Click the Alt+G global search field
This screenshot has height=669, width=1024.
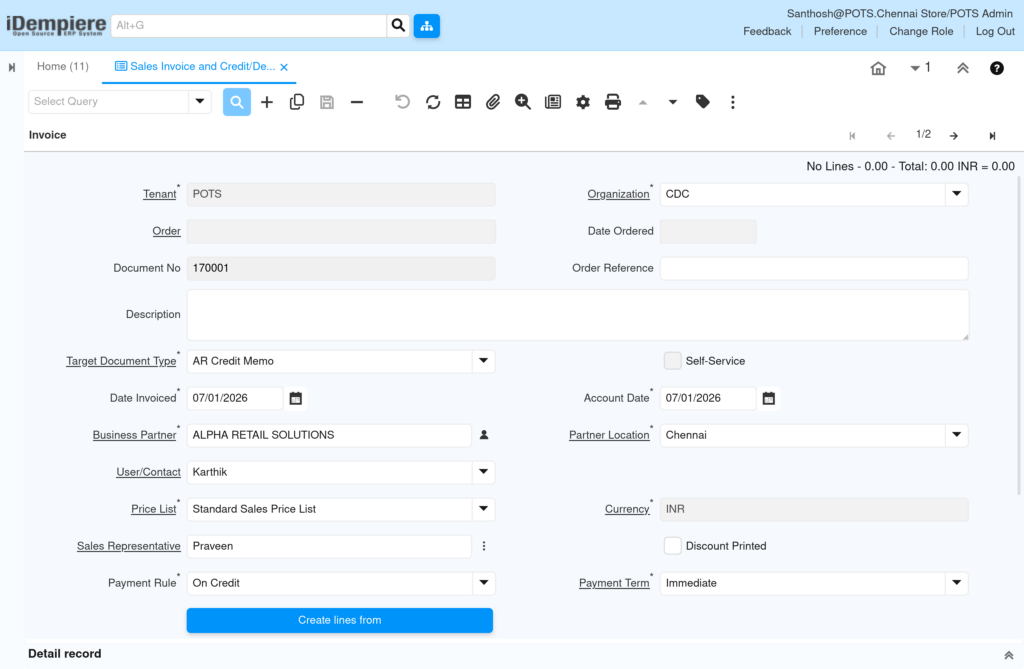pyautogui.click(x=249, y=25)
